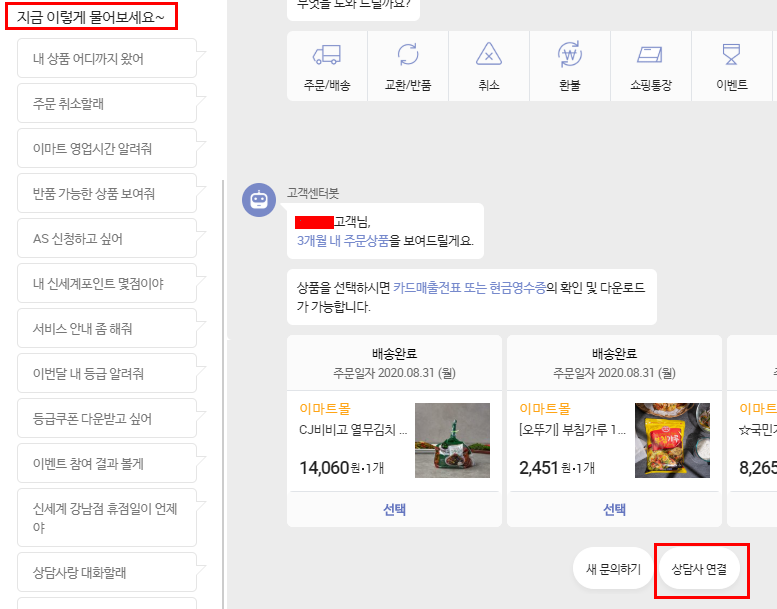Select '등급쿠폰 다운받고 싶어' bubble

point(107,419)
